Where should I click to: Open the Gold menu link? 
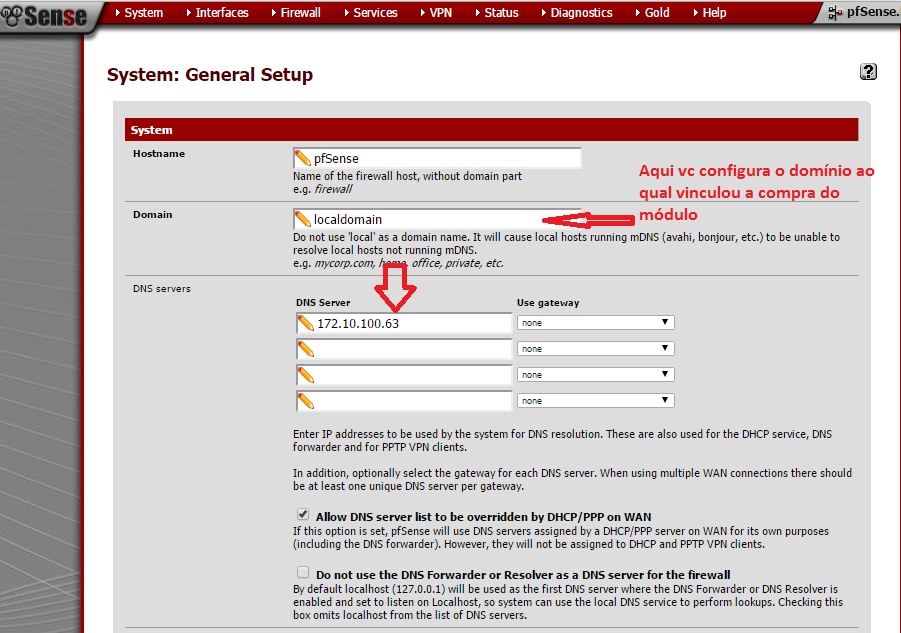[656, 13]
